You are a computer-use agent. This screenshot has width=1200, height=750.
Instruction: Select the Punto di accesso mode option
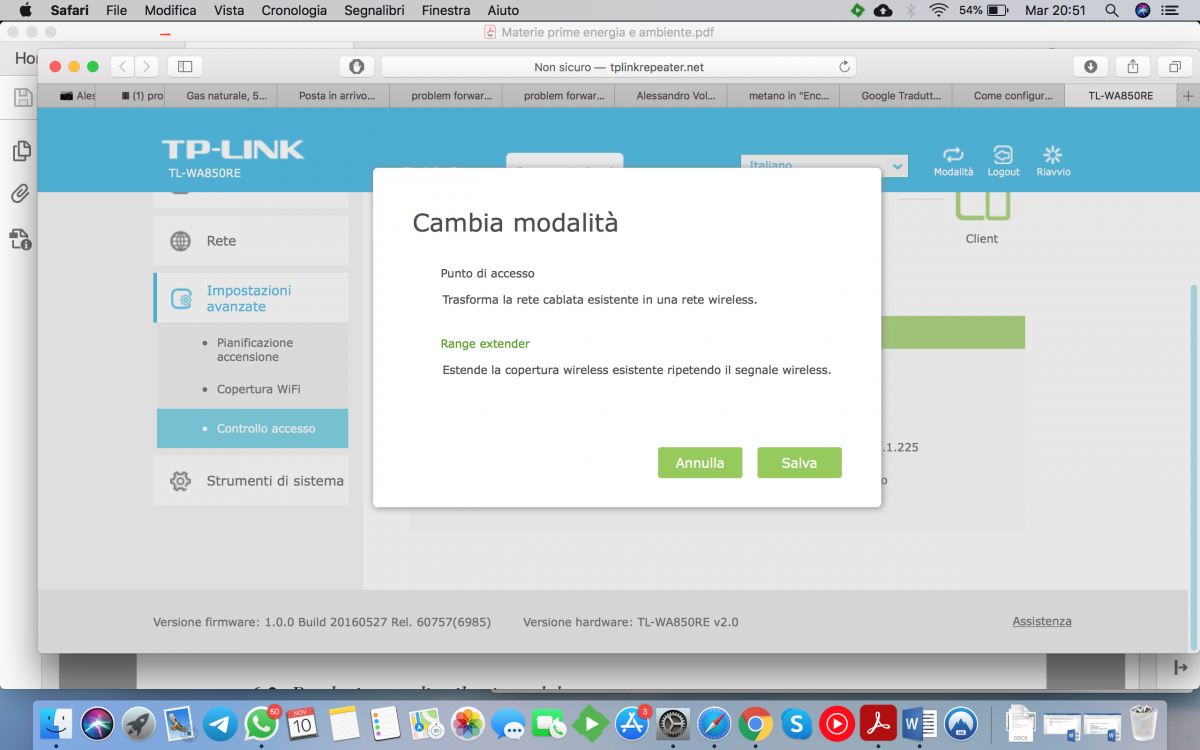click(x=488, y=273)
